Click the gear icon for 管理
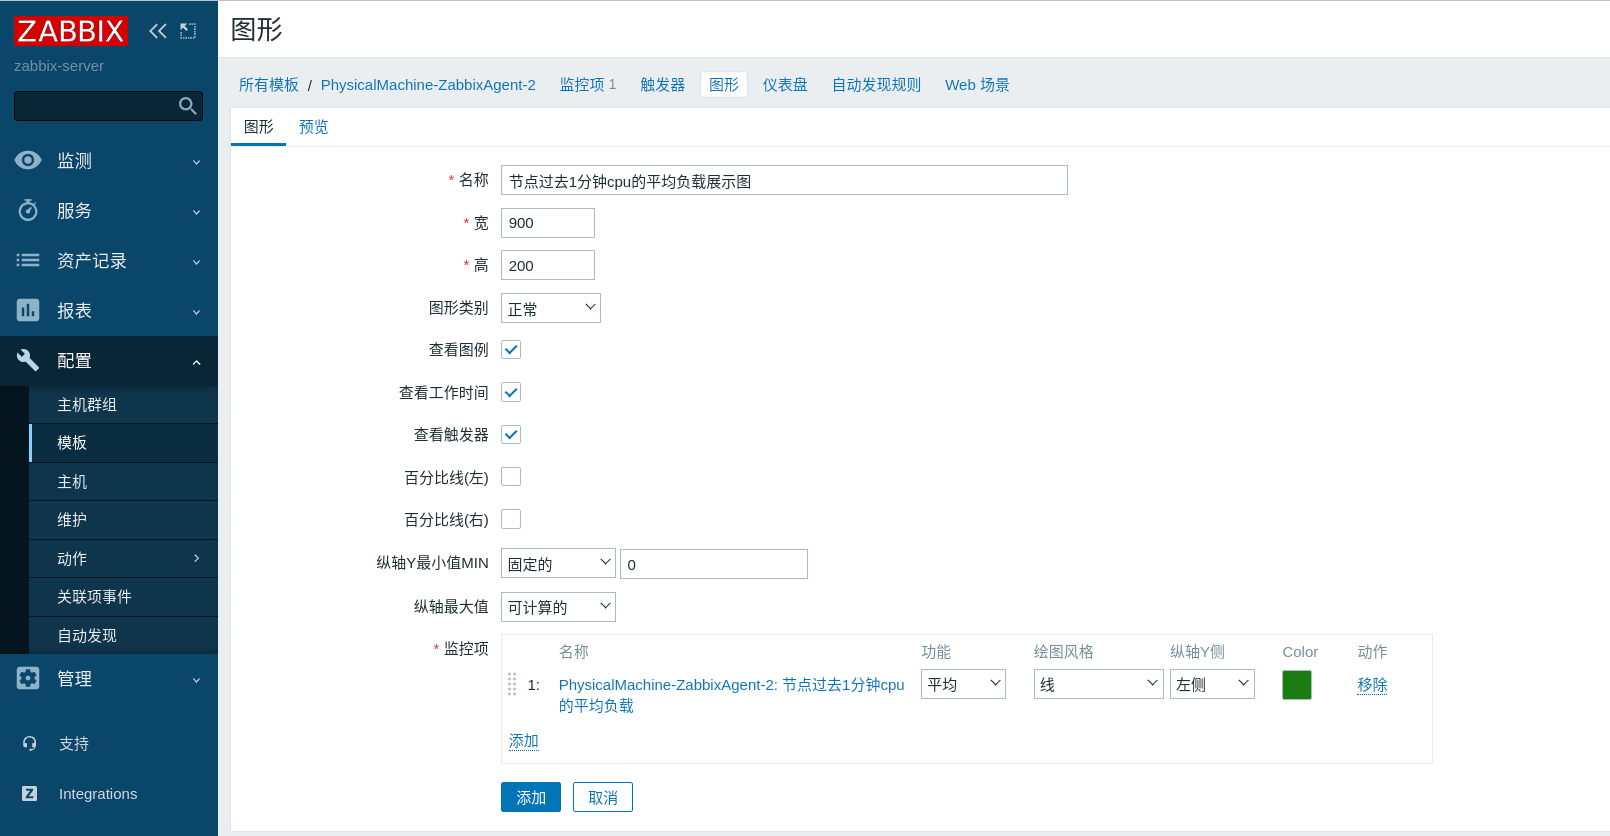Image resolution: width=1610 pixels, height=836 pixels. (x=28, y=678)
